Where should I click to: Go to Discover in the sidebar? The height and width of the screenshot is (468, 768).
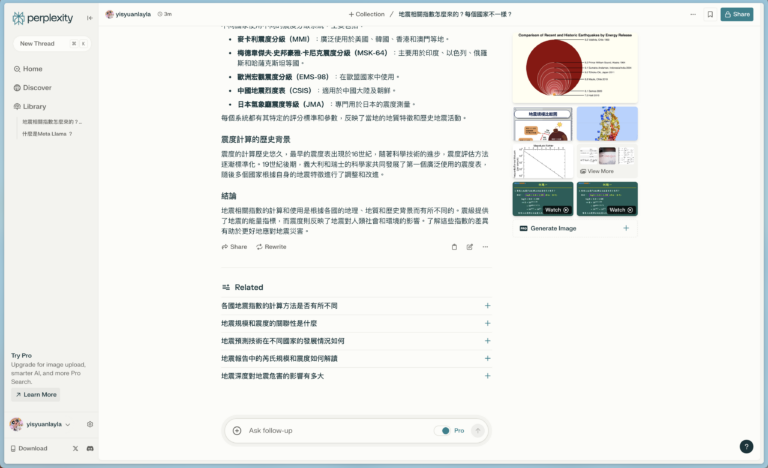(x=37, y=87)
